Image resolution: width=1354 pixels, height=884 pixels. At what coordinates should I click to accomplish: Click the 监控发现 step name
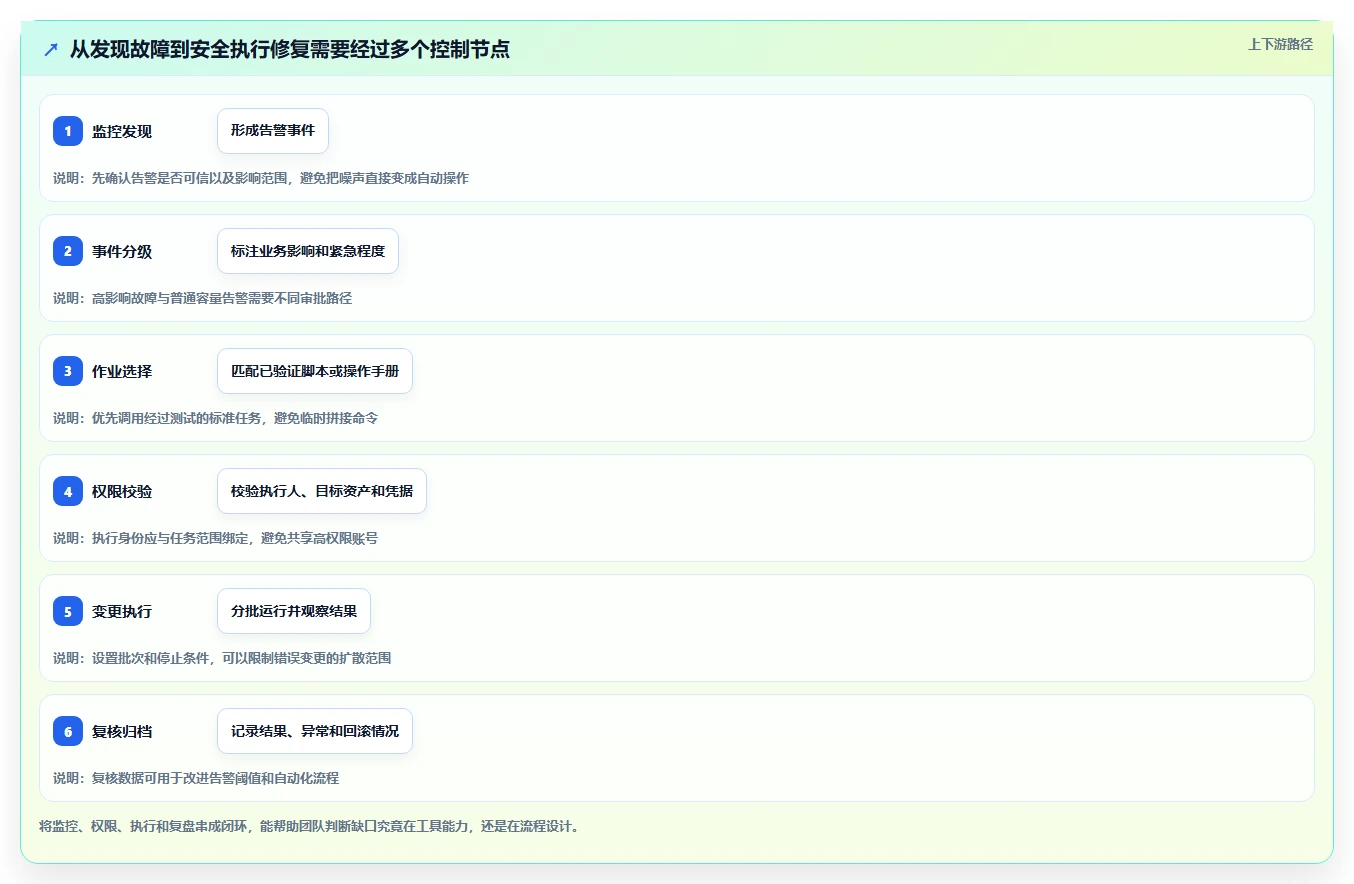coord(122,131)
